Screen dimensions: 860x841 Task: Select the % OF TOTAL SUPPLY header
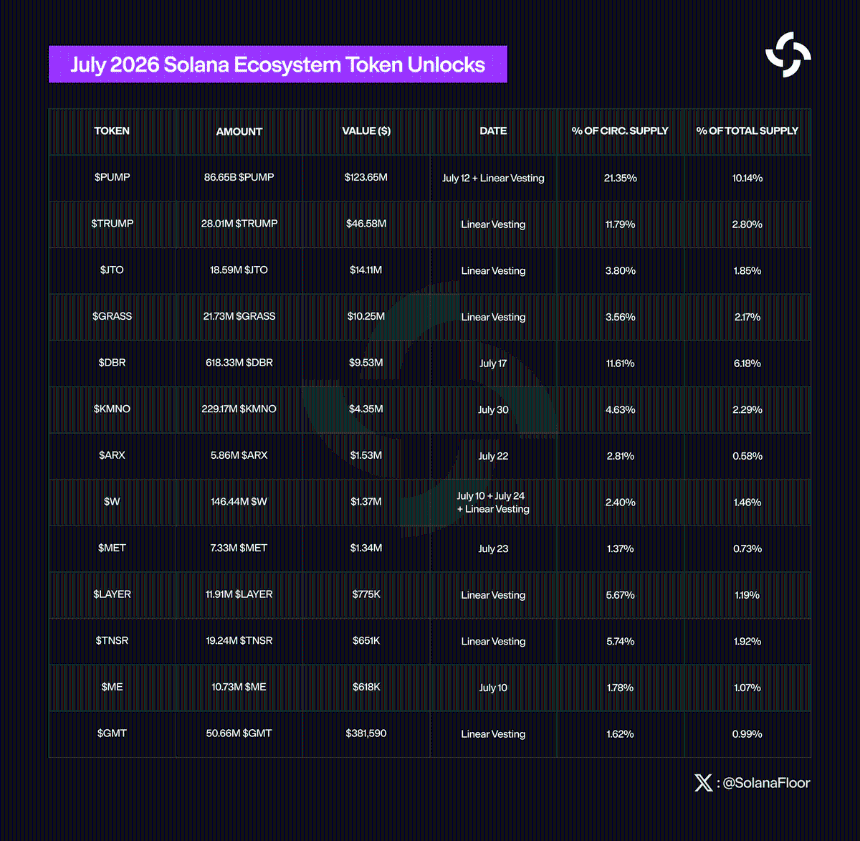[x=747, y=131]
